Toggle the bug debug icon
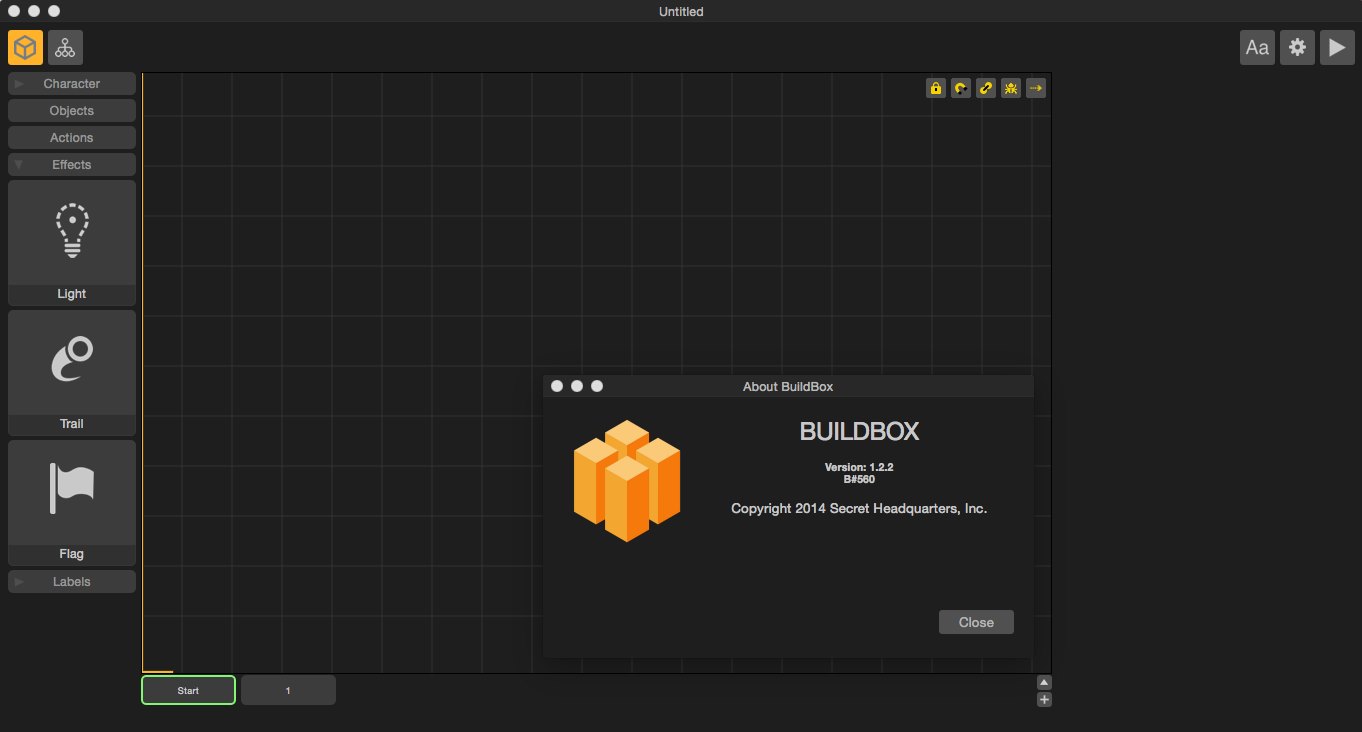The height and width of the screenshot is (732, 1362). [x=1011, y=88]
